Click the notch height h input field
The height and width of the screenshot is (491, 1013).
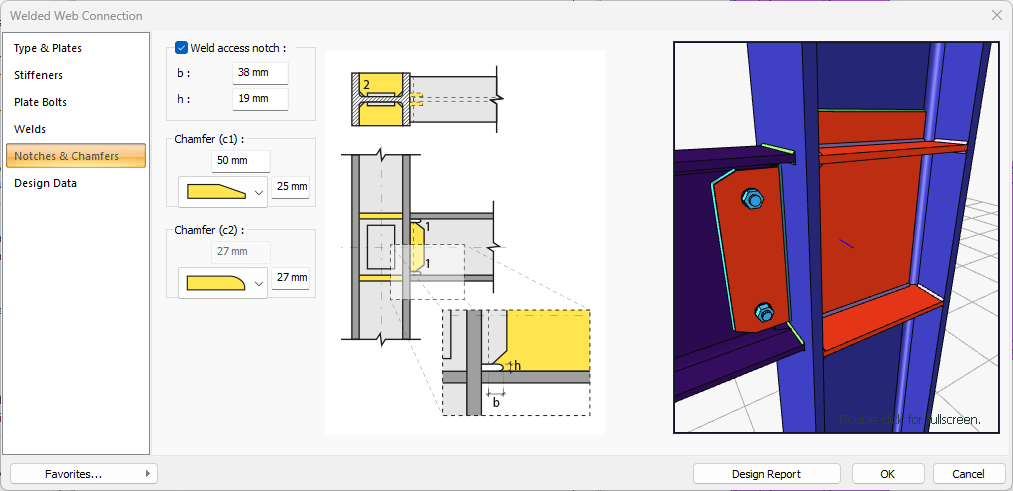tap(260, 99)
